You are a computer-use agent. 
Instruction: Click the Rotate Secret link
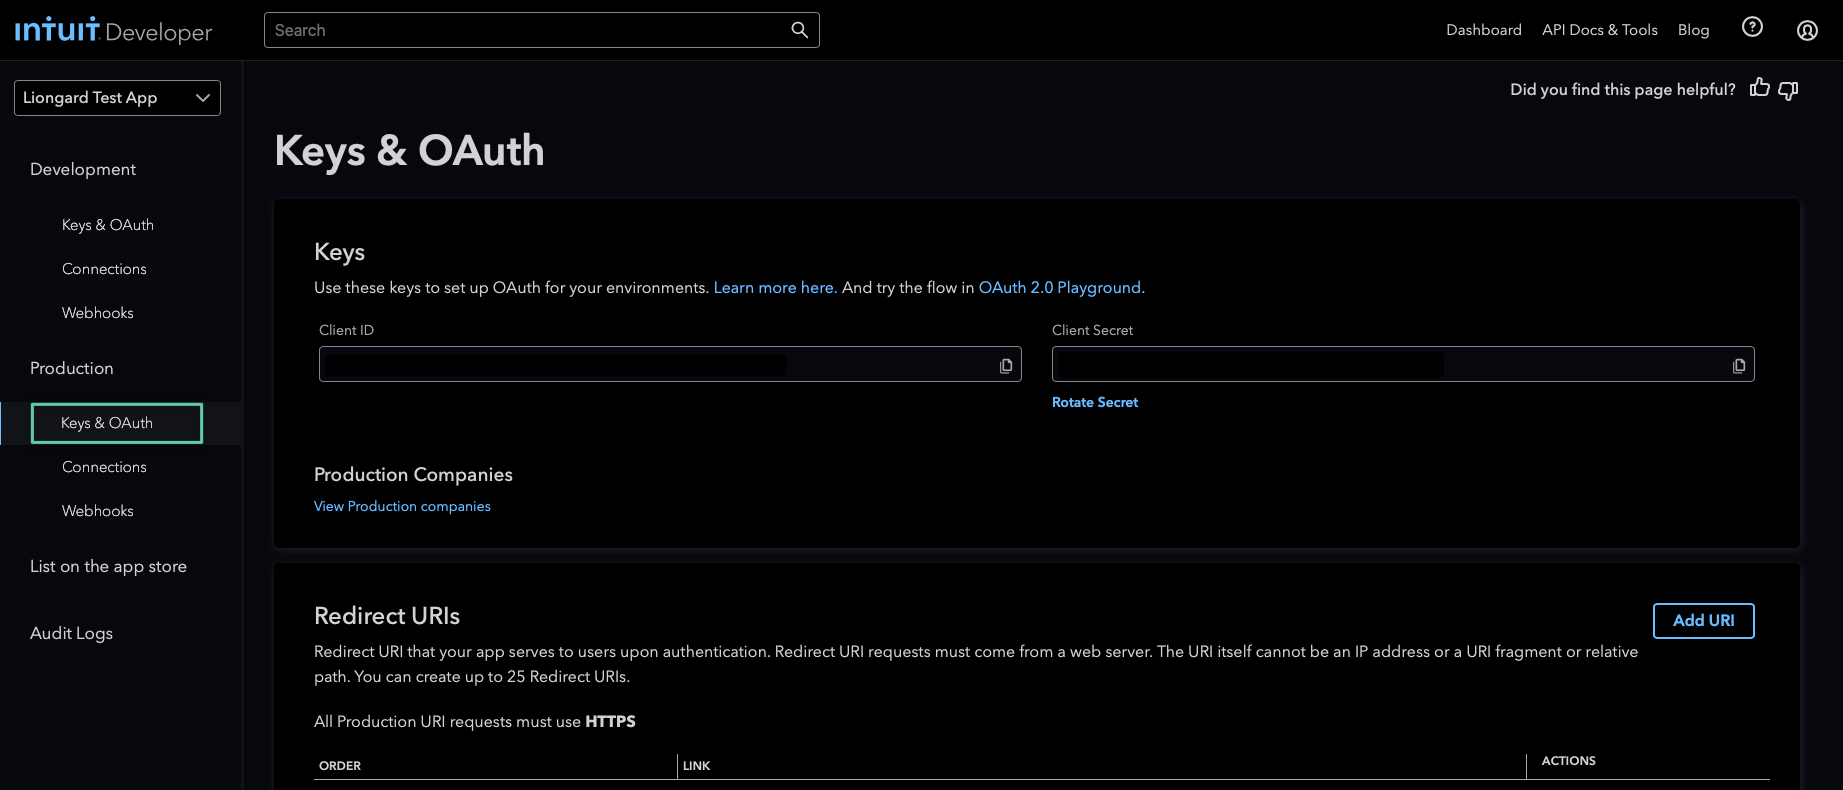tap(1095, 402)
